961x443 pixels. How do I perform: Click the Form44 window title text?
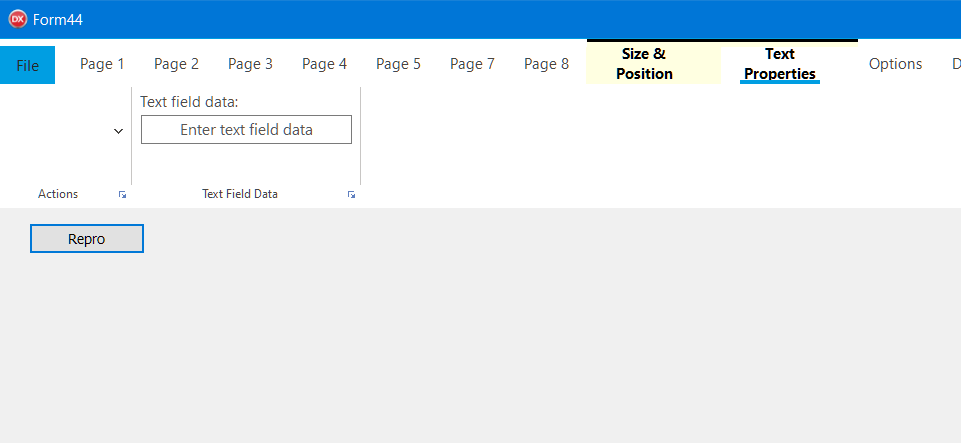[x=58, y=19]
